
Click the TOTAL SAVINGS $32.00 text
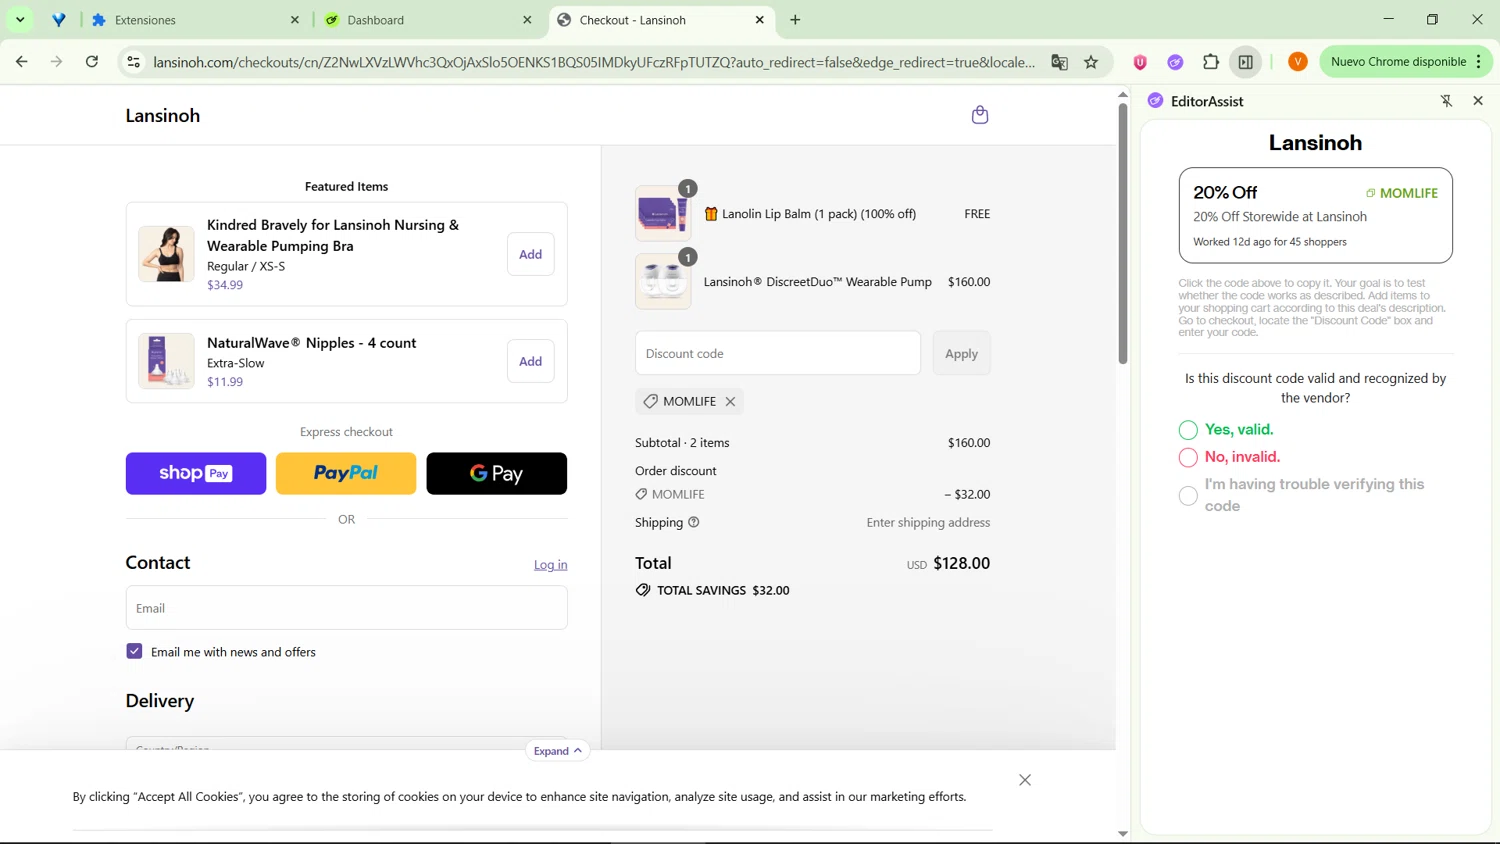coord(723,590)
